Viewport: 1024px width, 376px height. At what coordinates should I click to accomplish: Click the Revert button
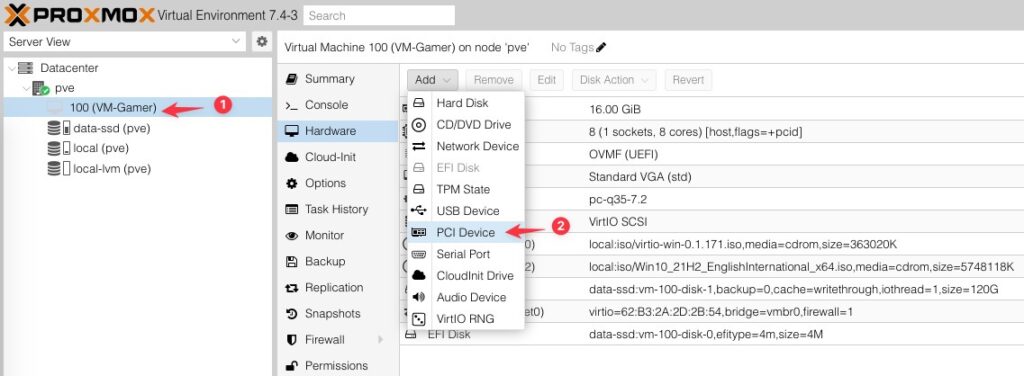tap(688, 80)
